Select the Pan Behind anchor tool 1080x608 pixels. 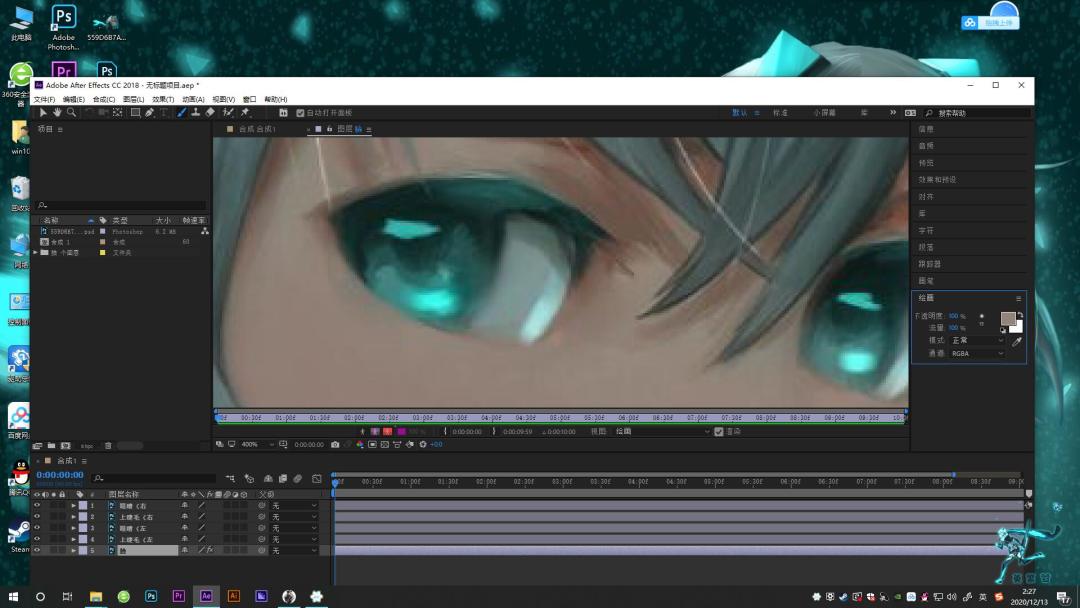coord(118,112)
